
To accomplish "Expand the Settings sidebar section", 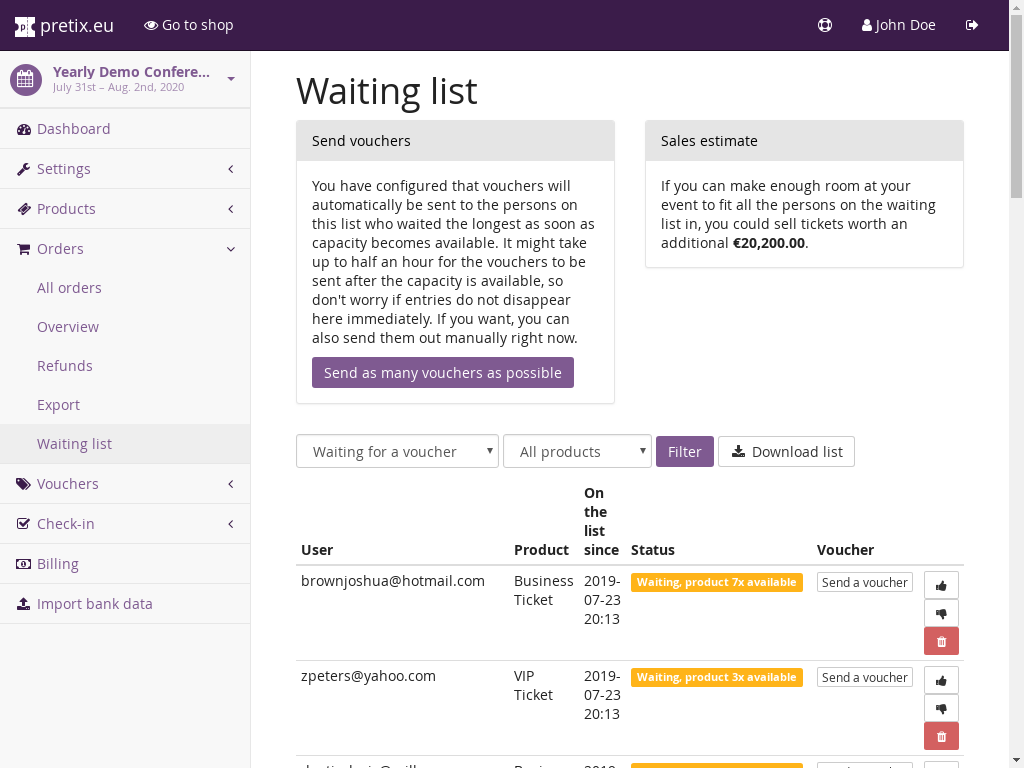I will tap(125, 169).
